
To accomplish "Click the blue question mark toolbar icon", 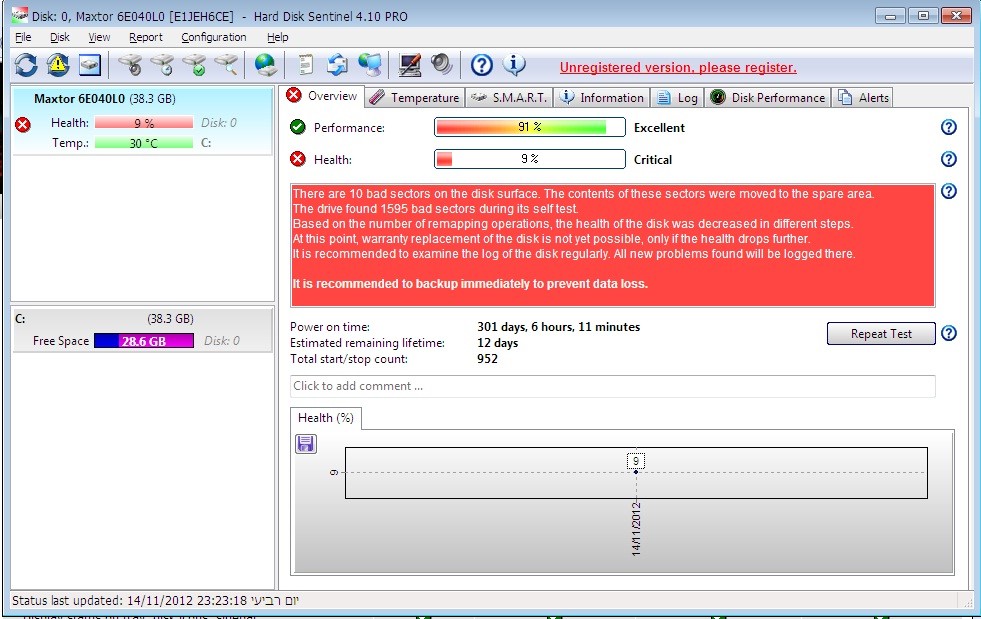I will tap(482, 66).
